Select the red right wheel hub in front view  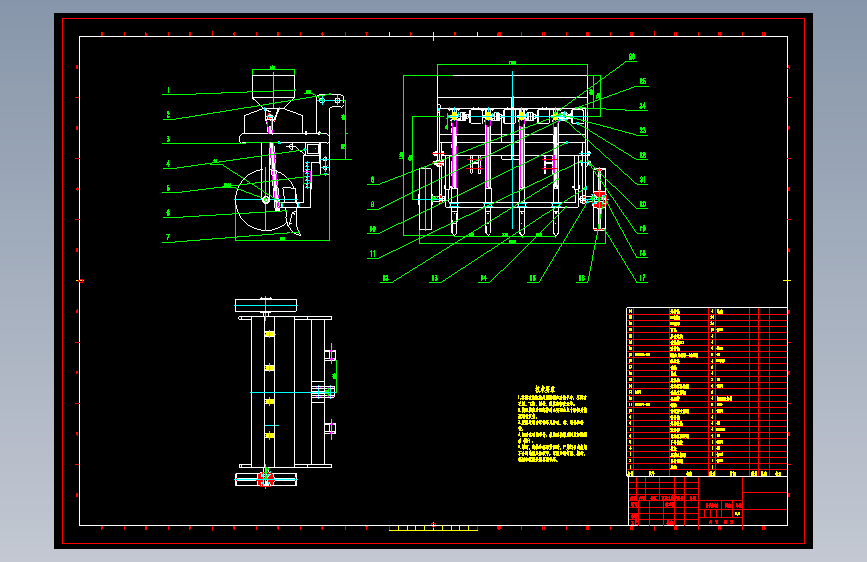(x=599, y=199)
